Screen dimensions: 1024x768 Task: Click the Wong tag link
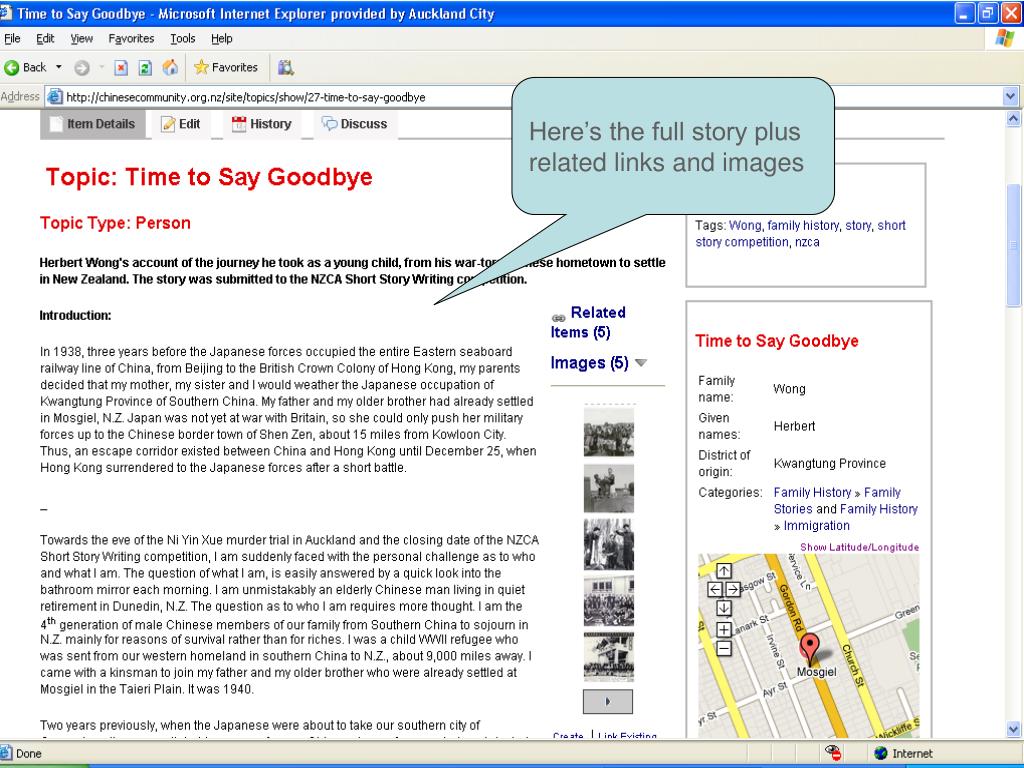[x=745, y=225]
